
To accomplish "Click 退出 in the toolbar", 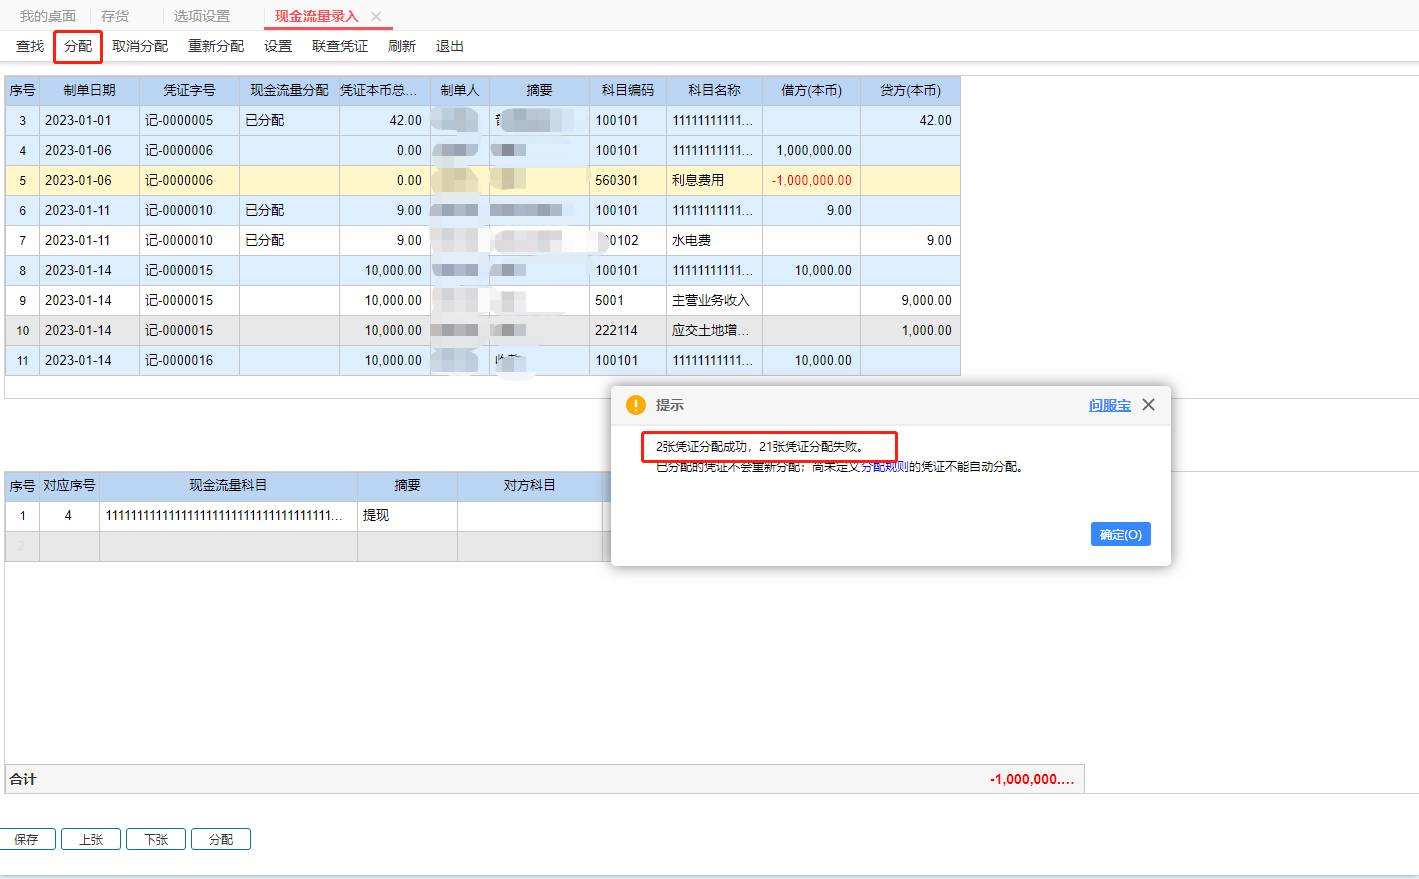I will pos(450,46).
